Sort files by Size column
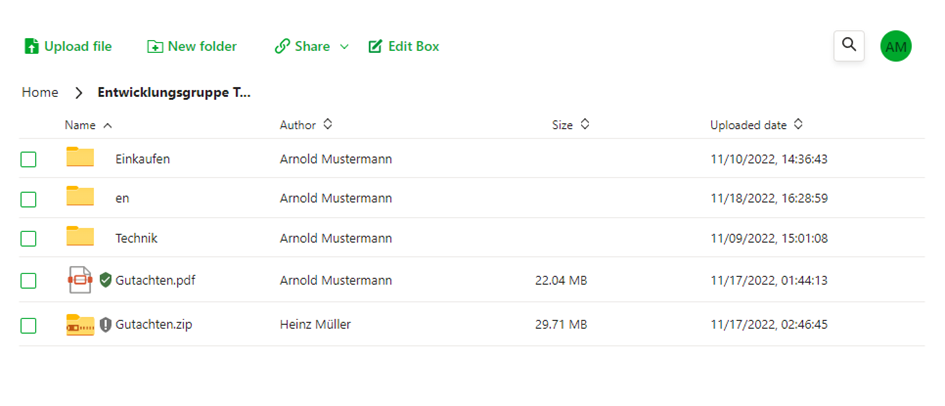945x406 pixels. pos(585,125)
